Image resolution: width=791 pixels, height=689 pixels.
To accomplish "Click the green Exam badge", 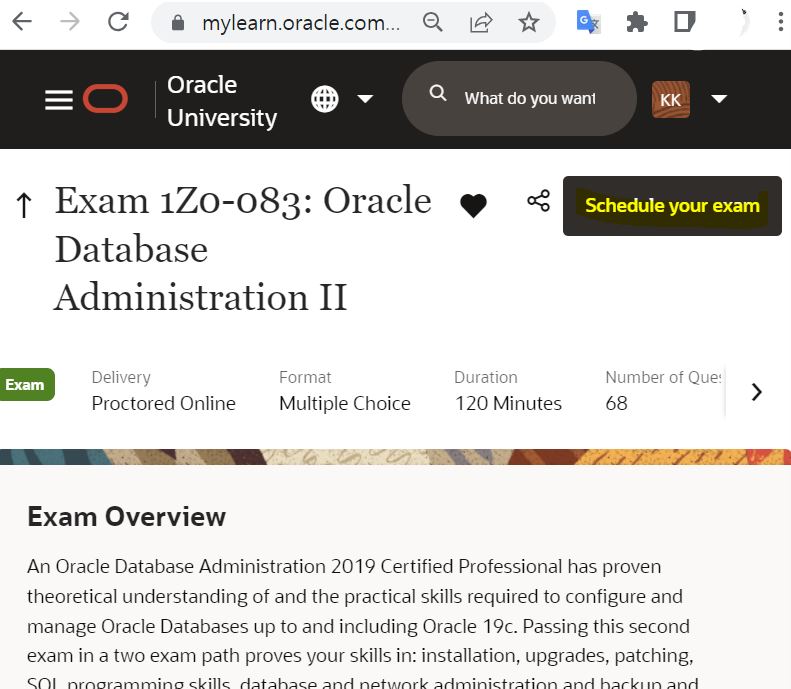I will click(x=25, y=385).
